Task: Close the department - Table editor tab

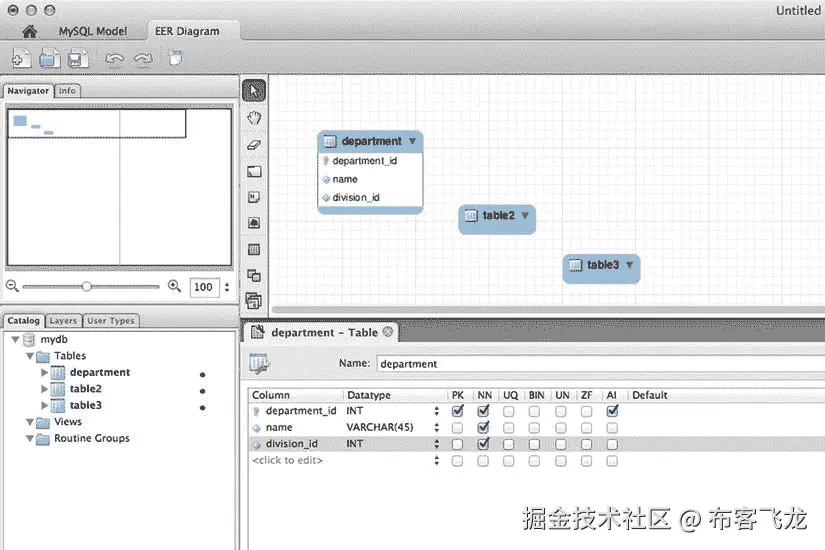Action: (x=388, y=332)
